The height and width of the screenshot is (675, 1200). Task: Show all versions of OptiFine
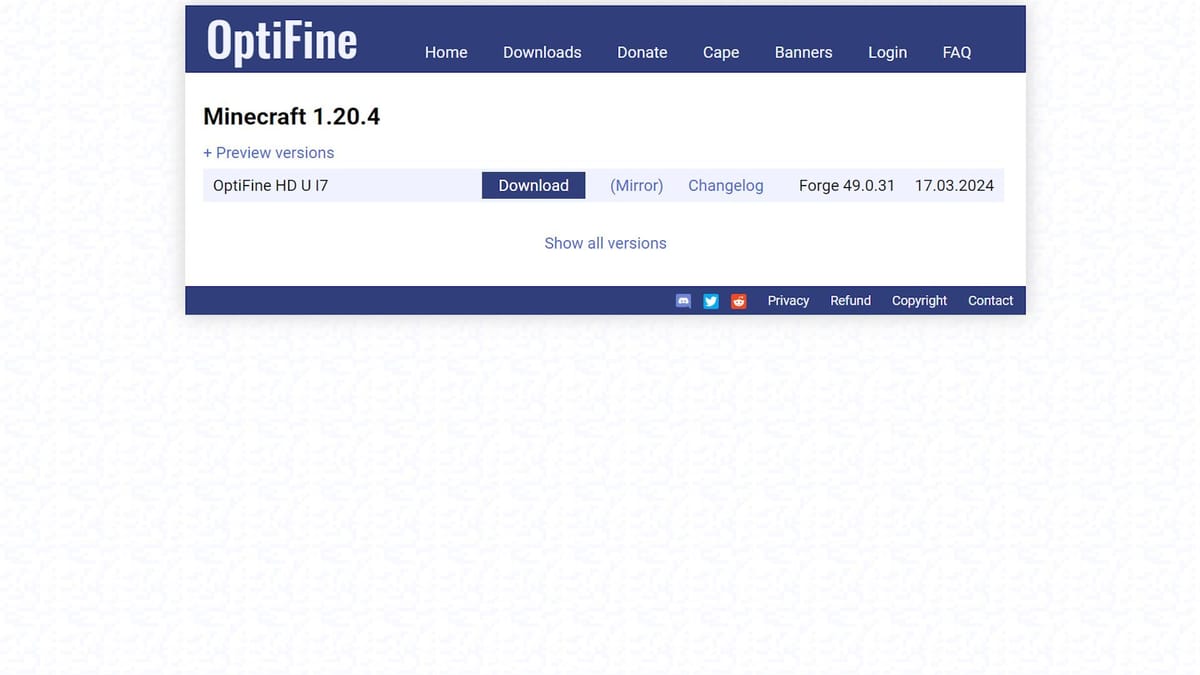[605, 243]
